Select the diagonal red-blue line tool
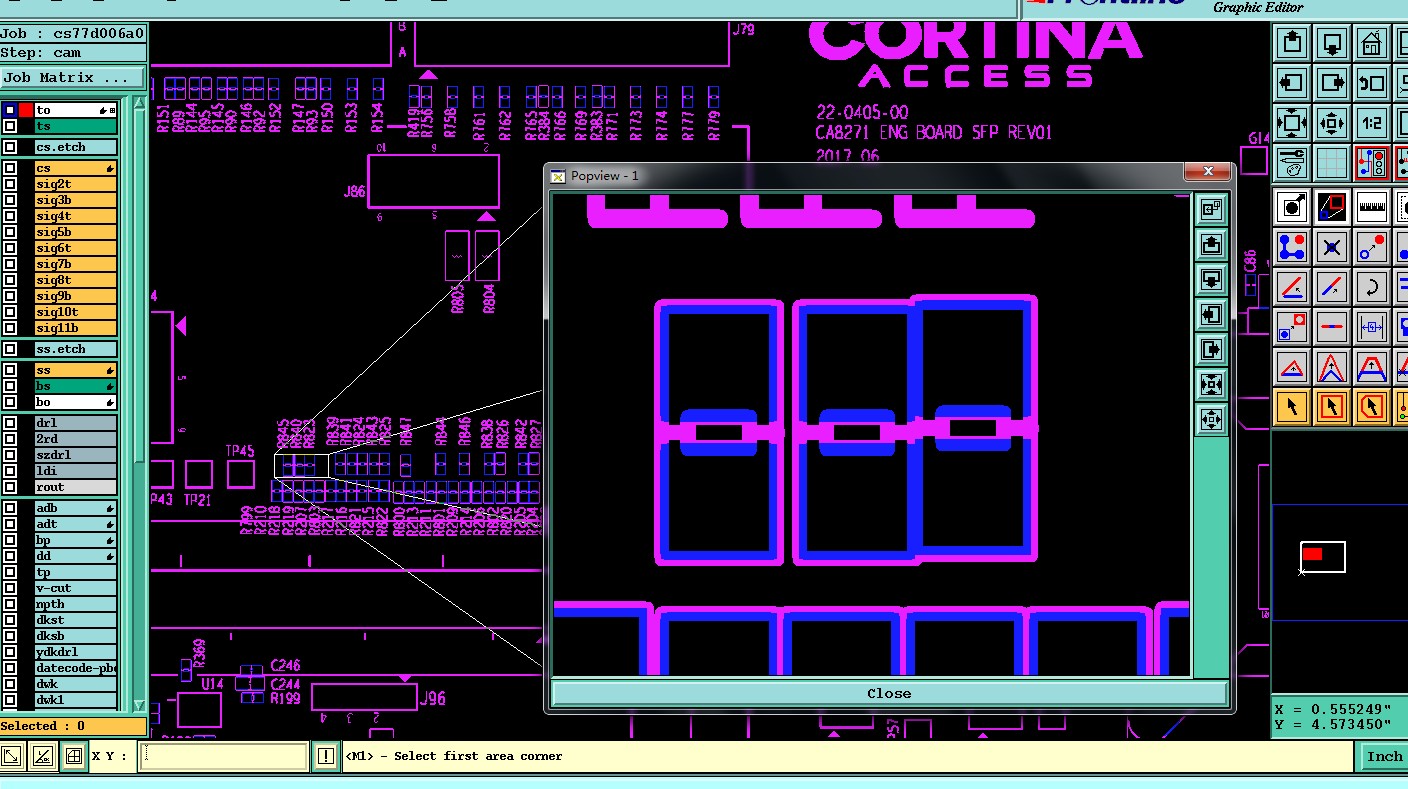 click(1332, 287)
